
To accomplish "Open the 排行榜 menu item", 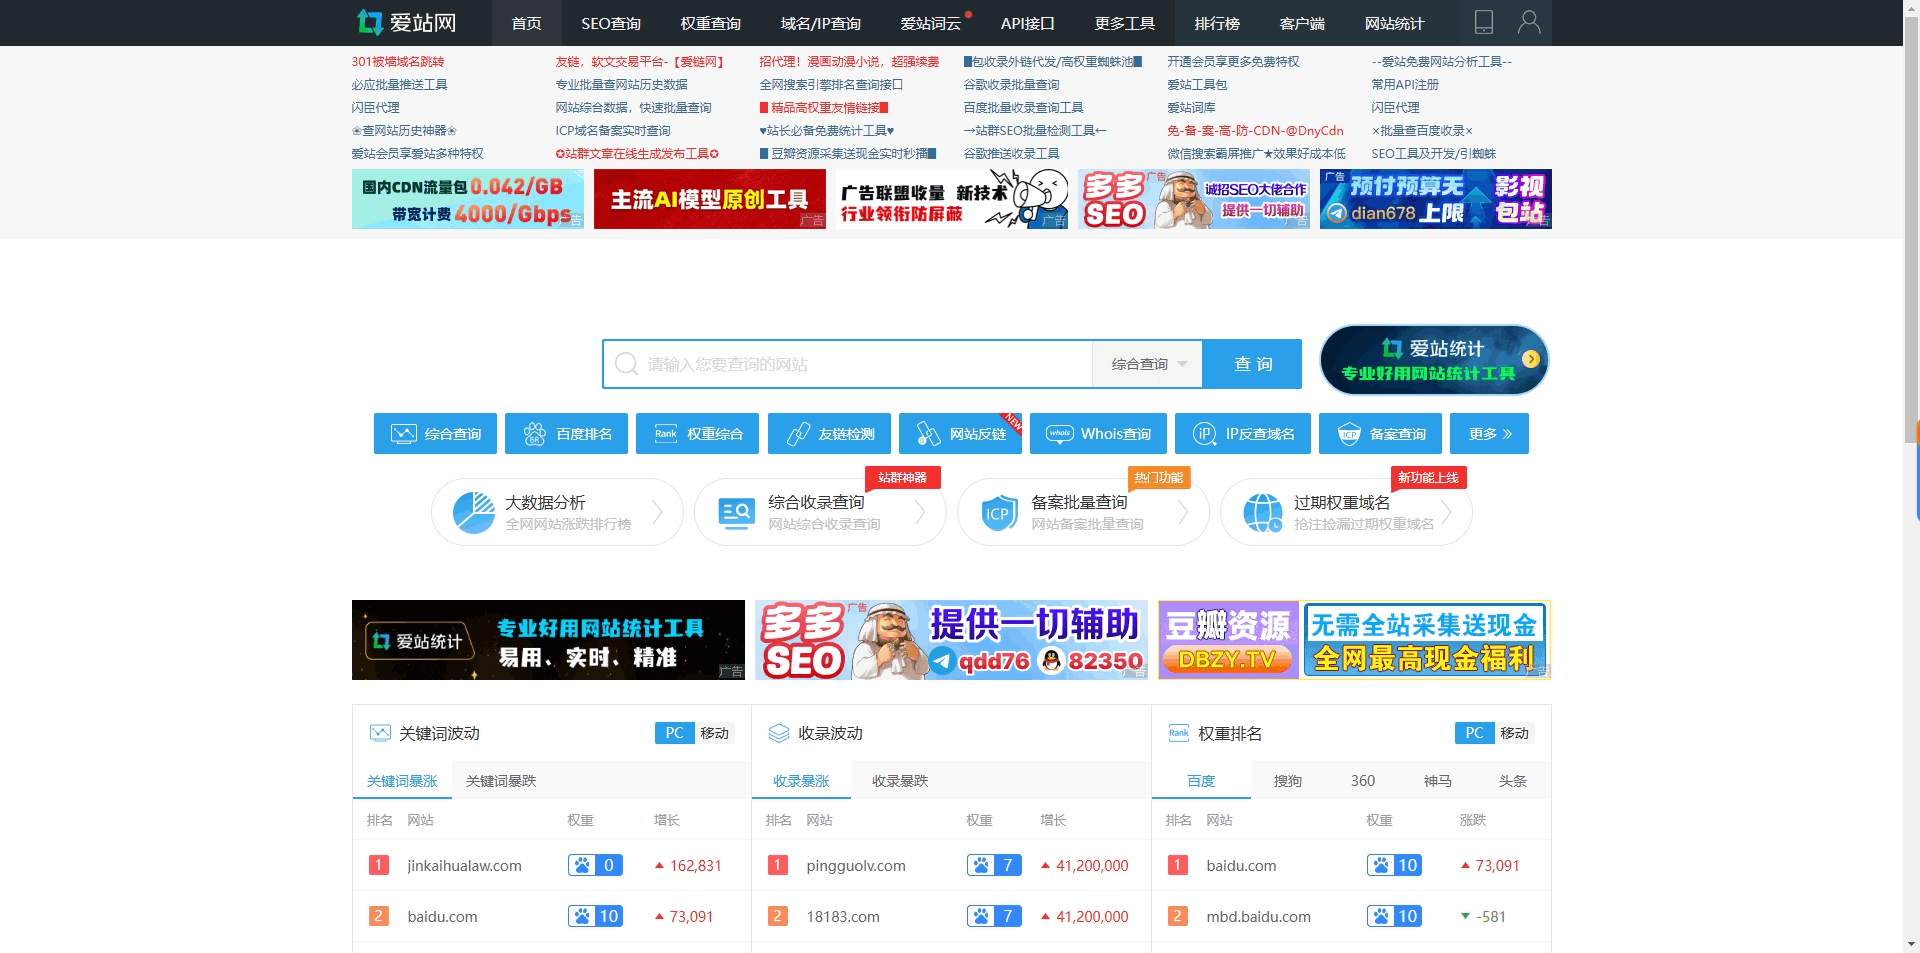I will (1216, 22).
